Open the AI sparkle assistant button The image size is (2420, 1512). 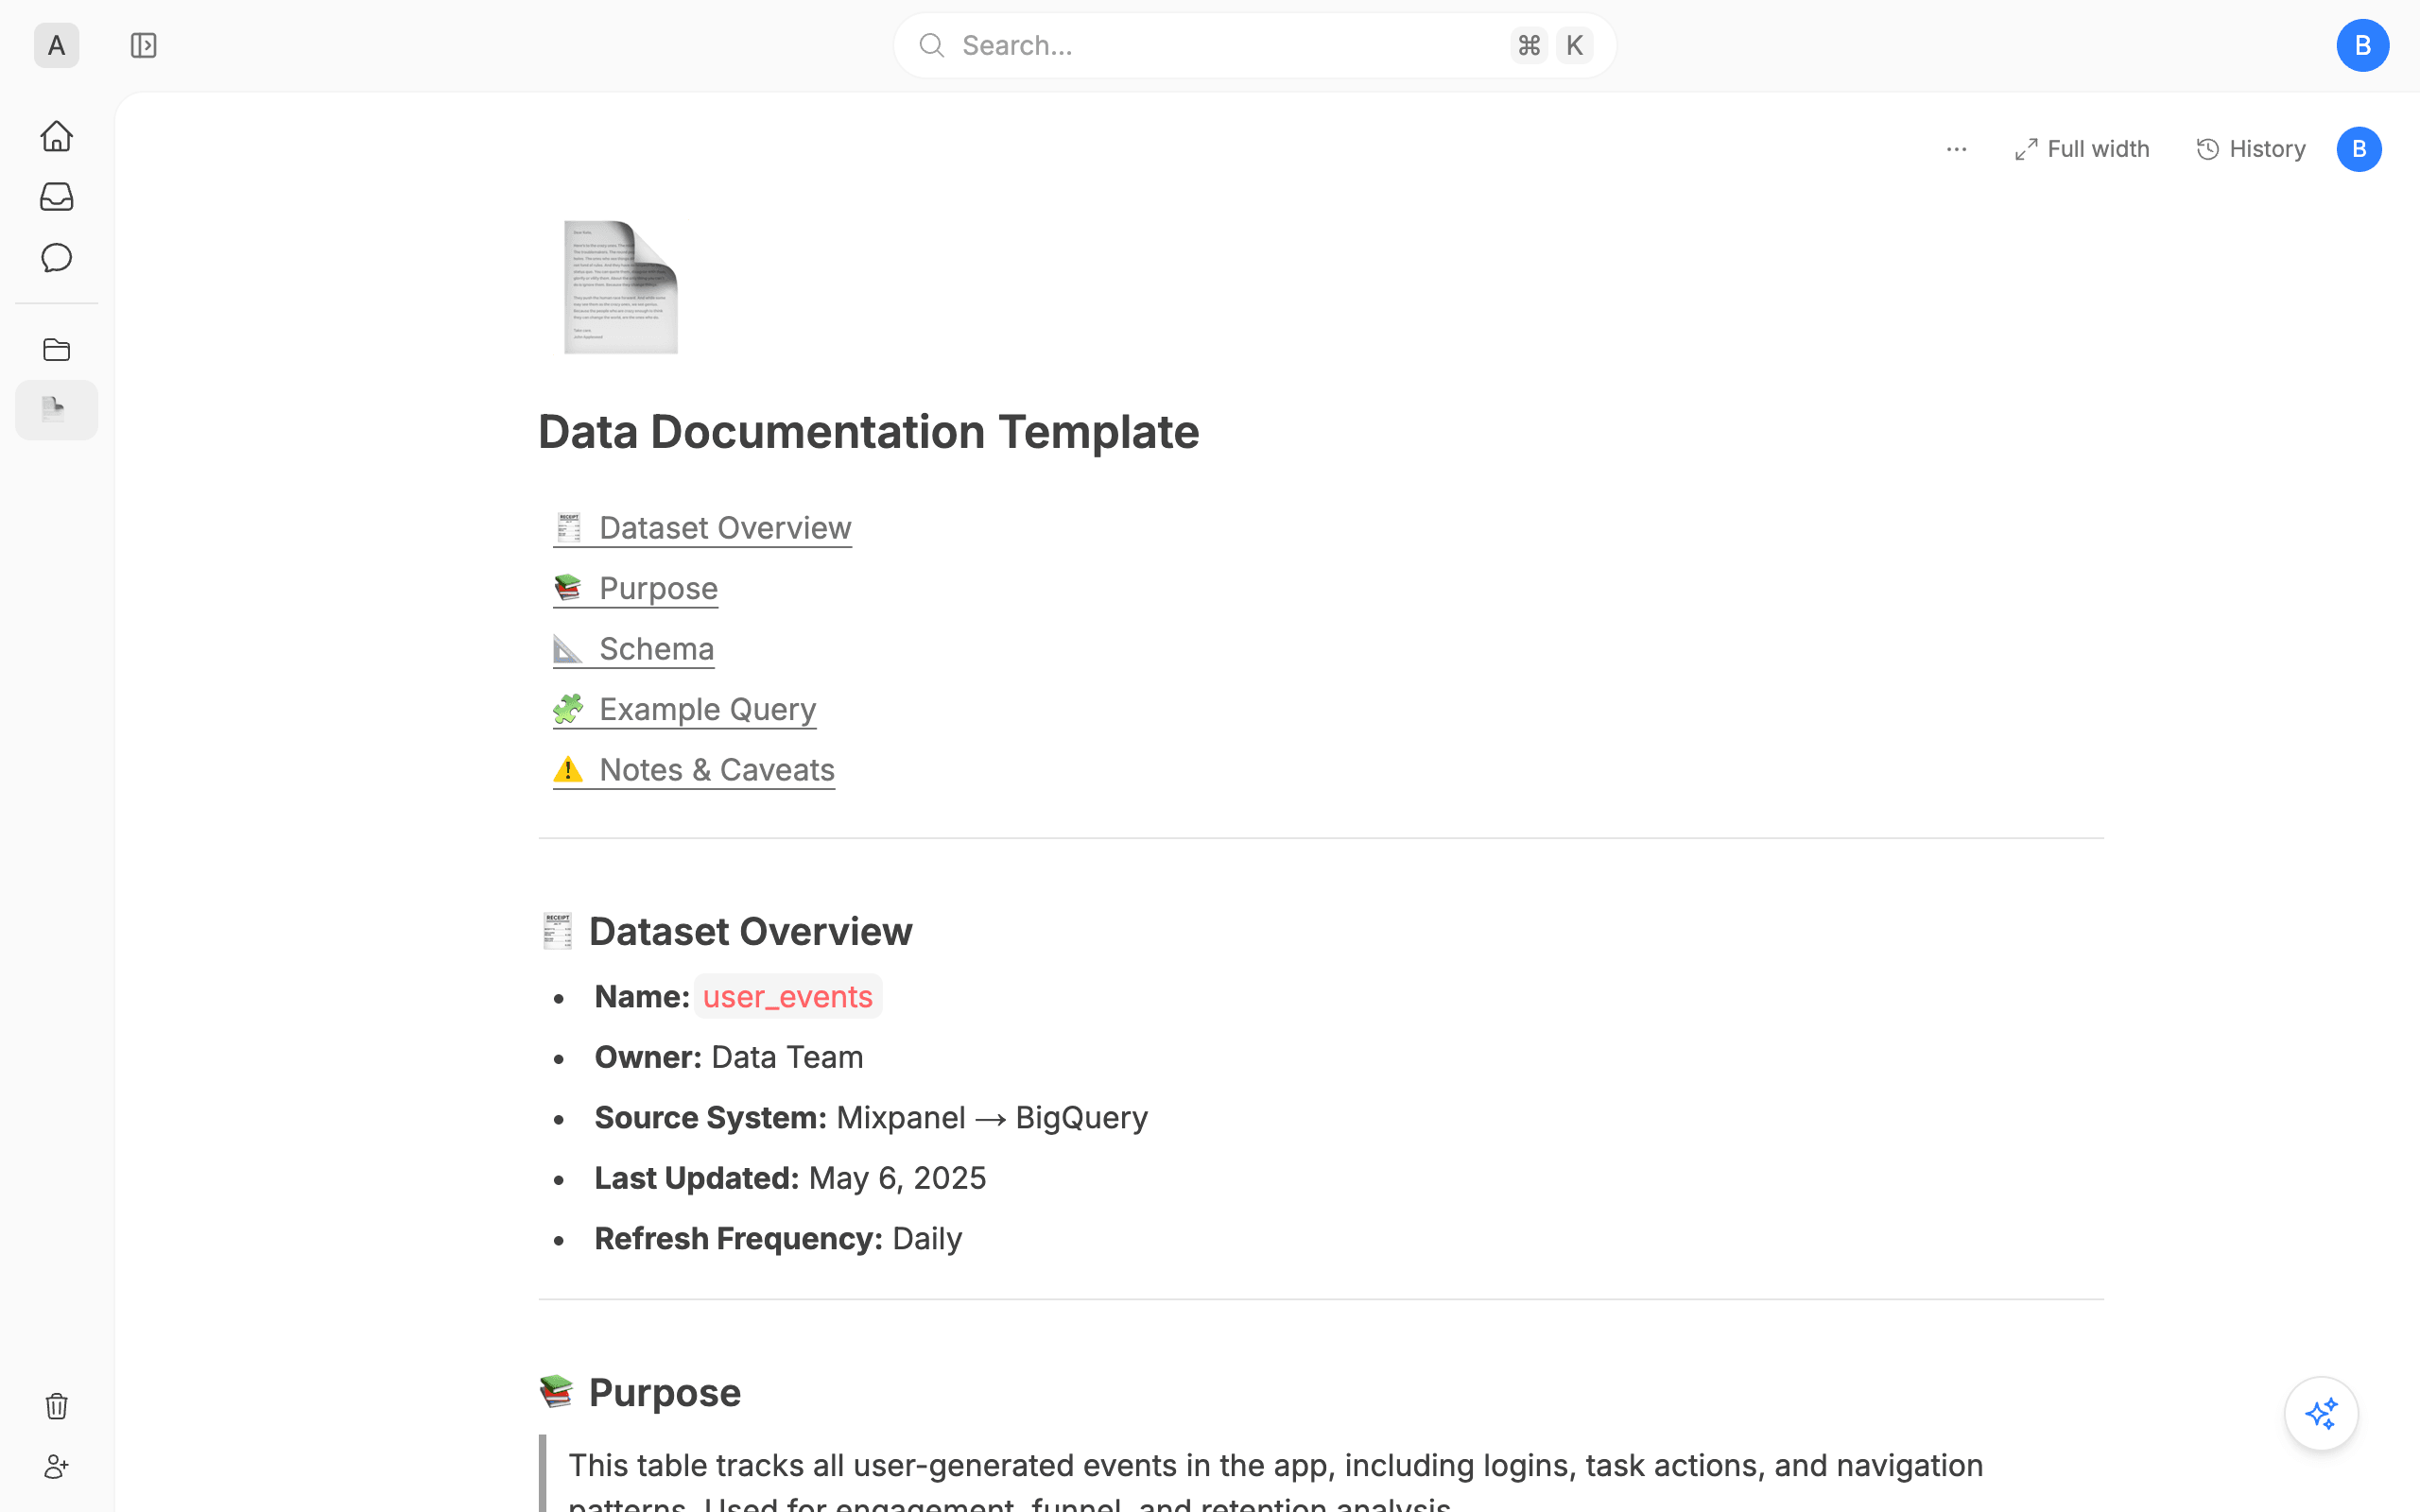click(x=2320, y=1413)
